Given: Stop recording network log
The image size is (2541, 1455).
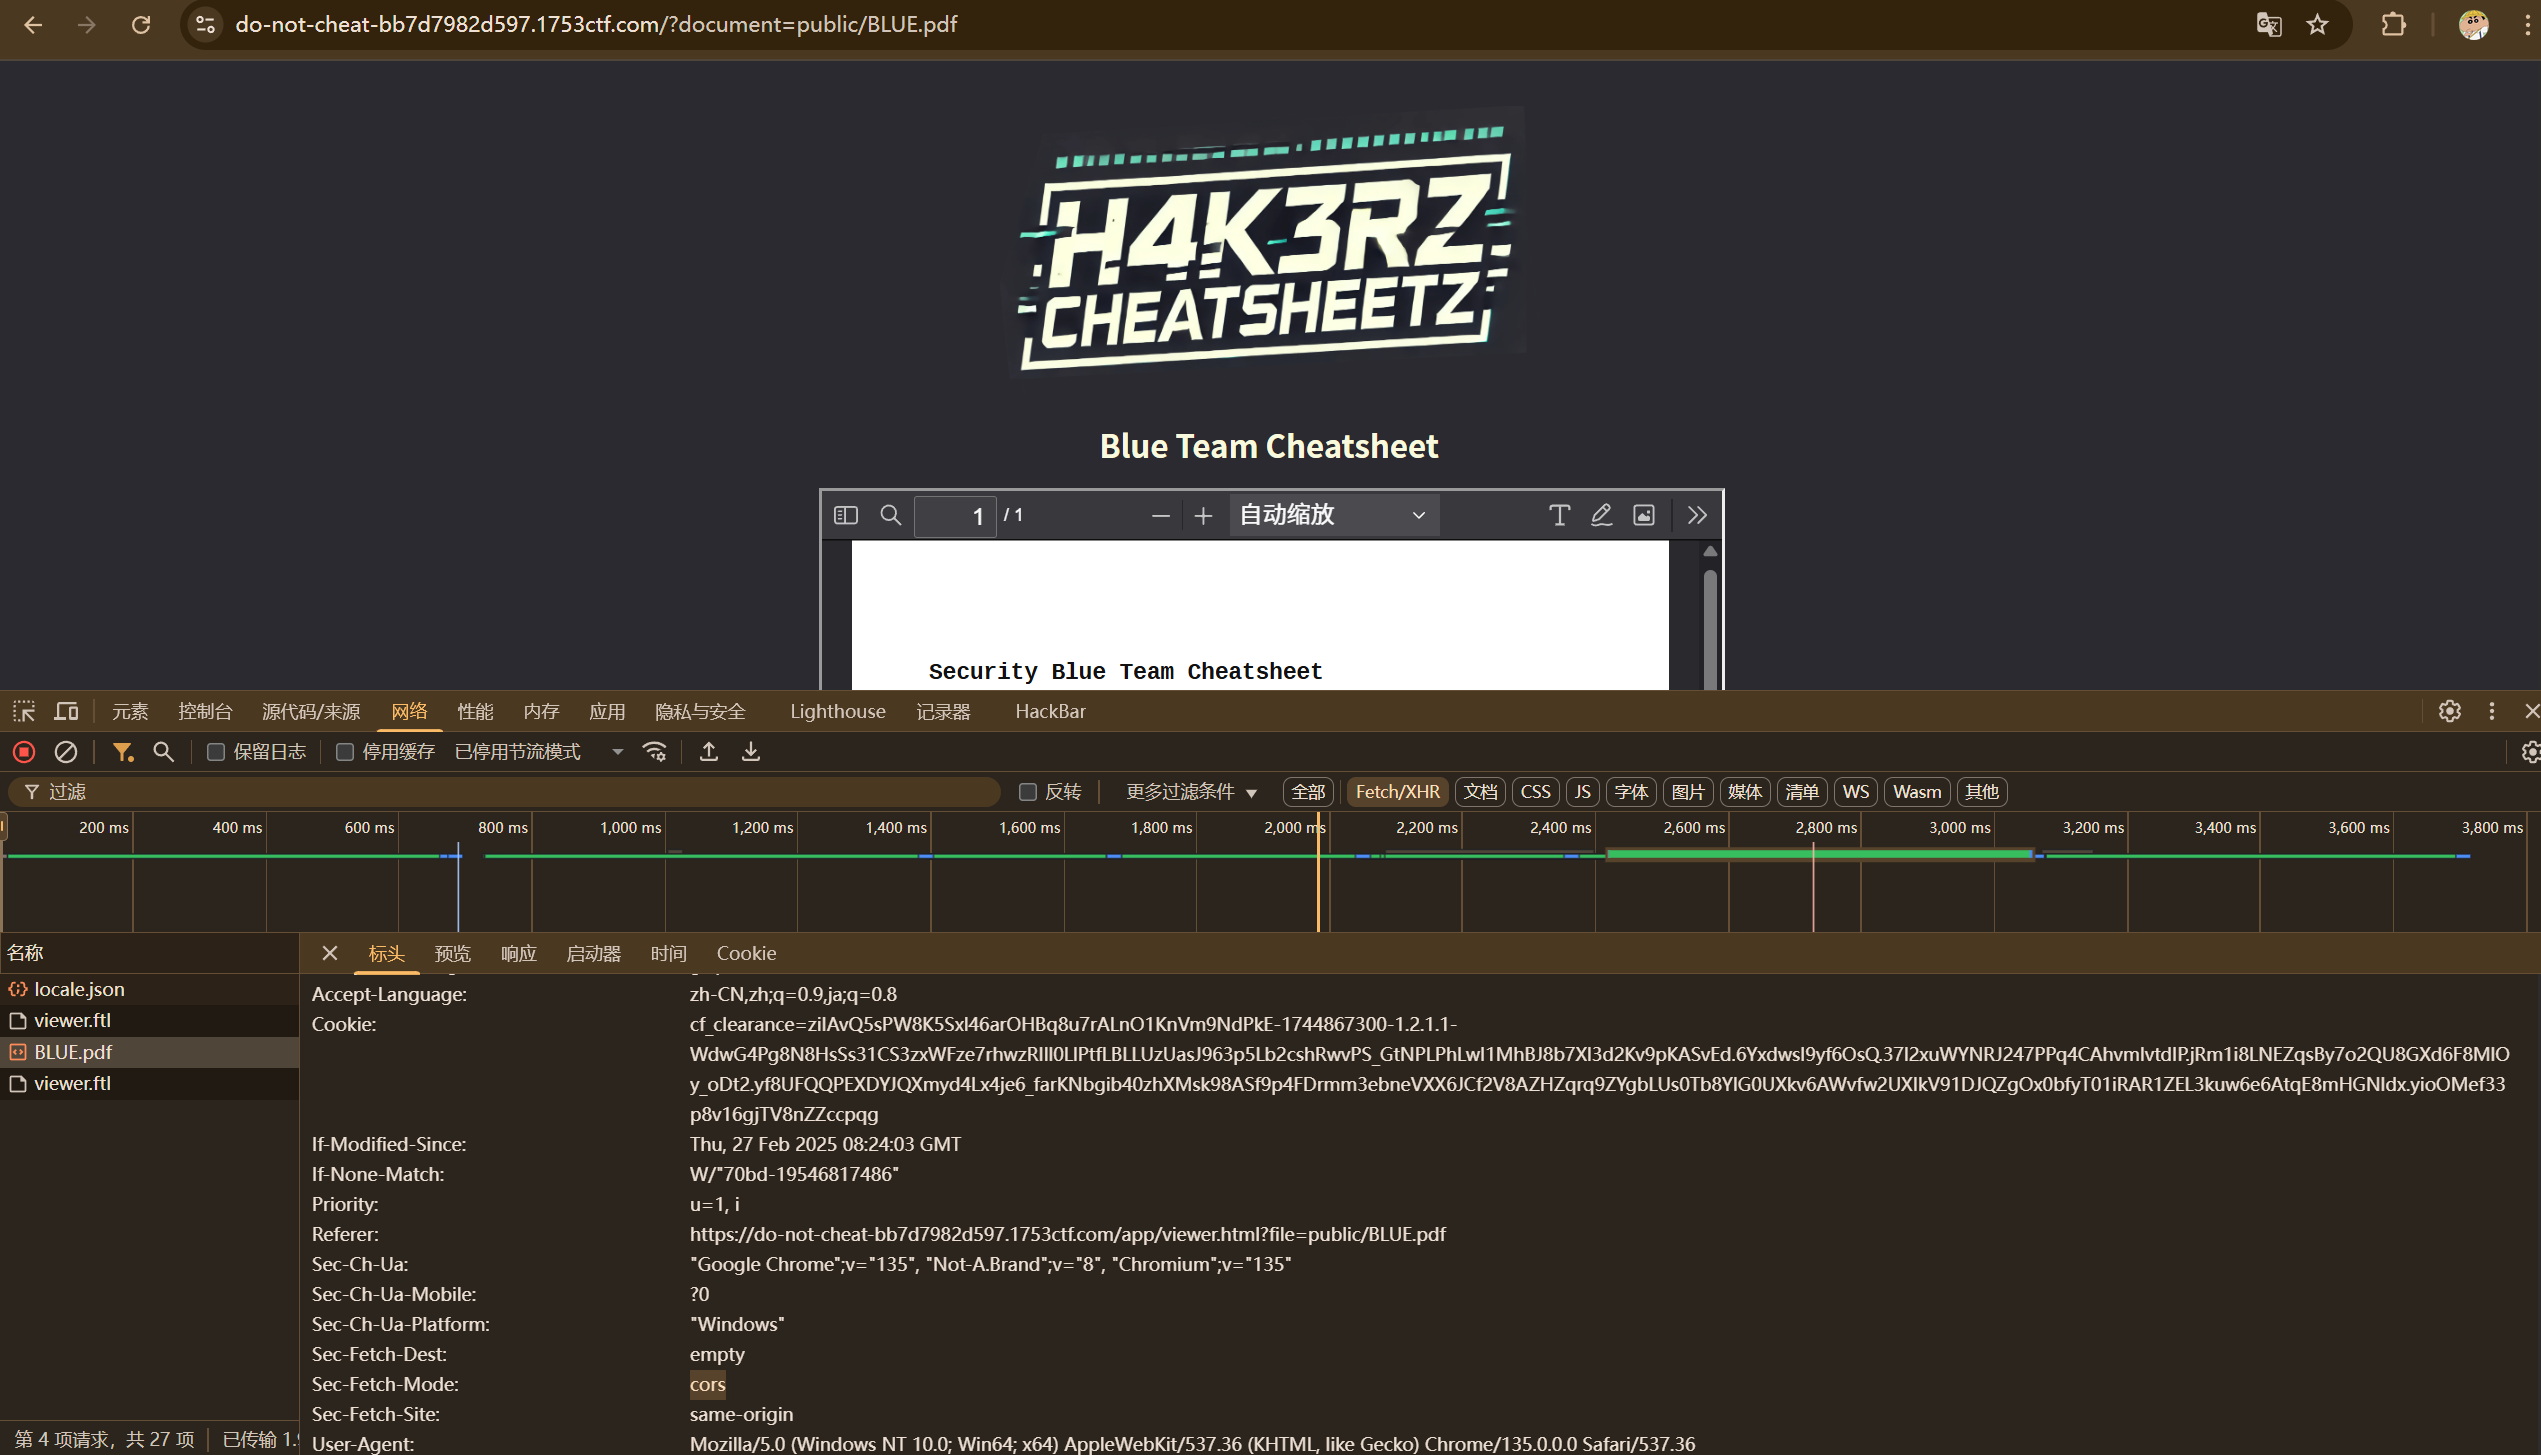Looking at the screenshot, I should point(24,752).
